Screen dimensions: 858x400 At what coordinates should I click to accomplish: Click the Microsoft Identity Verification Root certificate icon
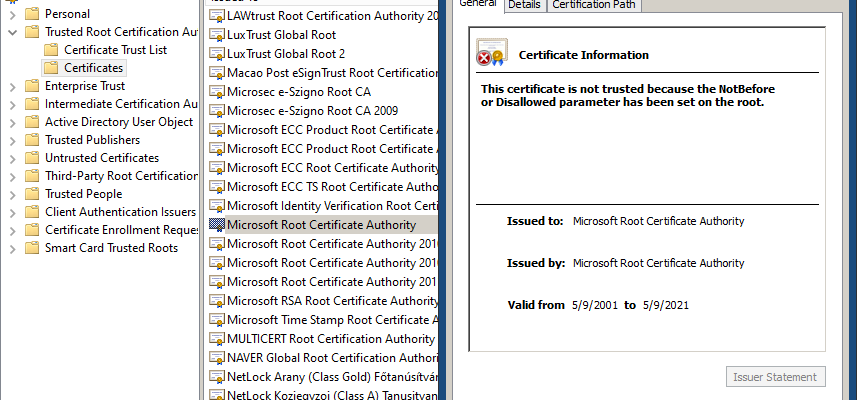[217, 206]
